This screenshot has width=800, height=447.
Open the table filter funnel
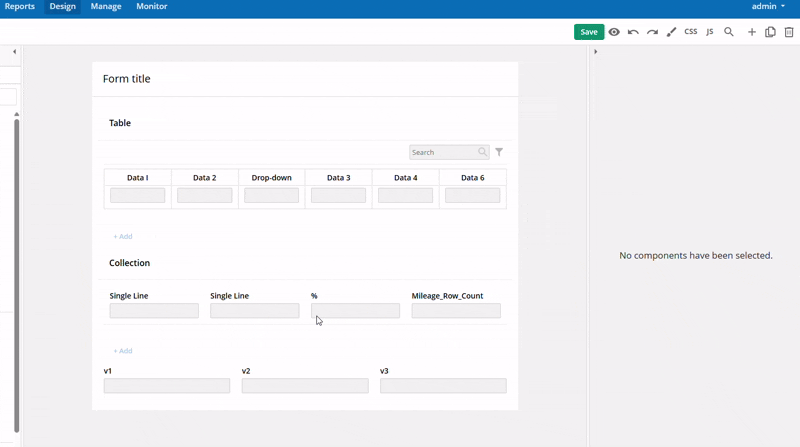pos(499,152)
